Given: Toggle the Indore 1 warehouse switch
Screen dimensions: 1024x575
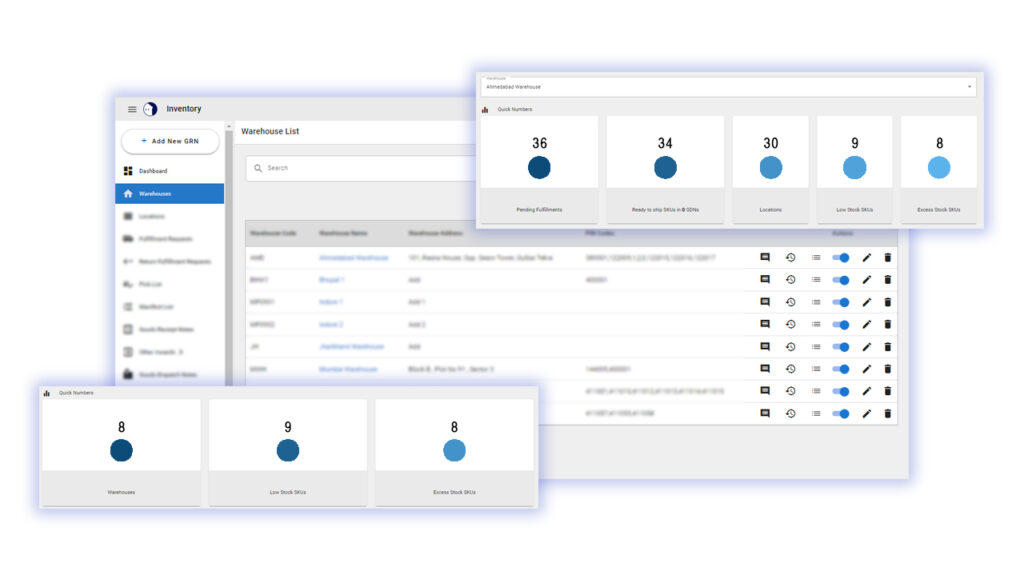Looking at the screenshot, I should [x=841, y=302].
